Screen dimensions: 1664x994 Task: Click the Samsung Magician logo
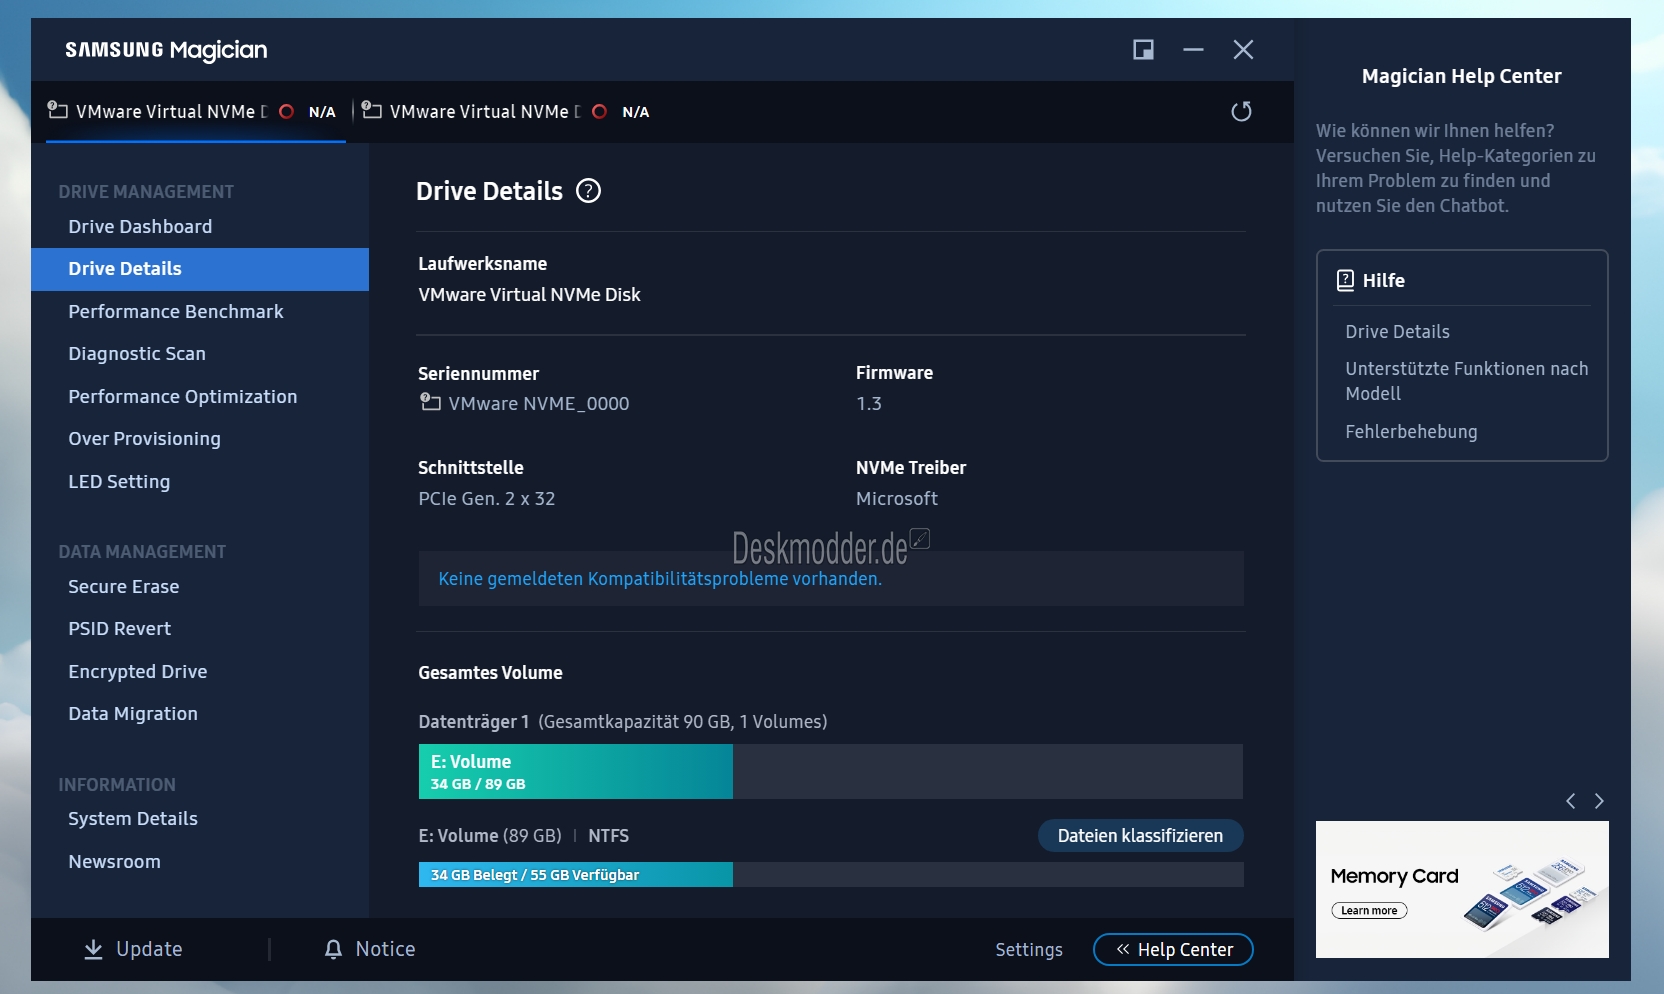[166, 50]
